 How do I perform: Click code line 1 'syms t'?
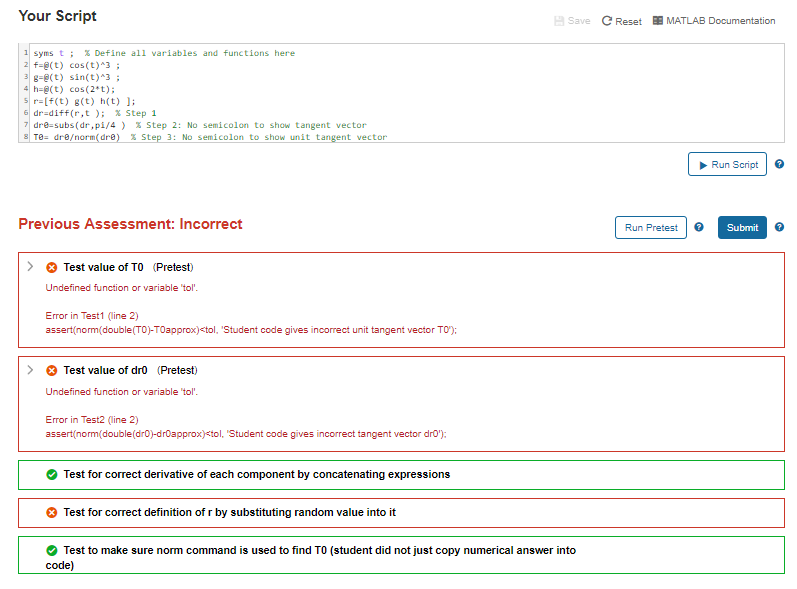tap(164, 53)
